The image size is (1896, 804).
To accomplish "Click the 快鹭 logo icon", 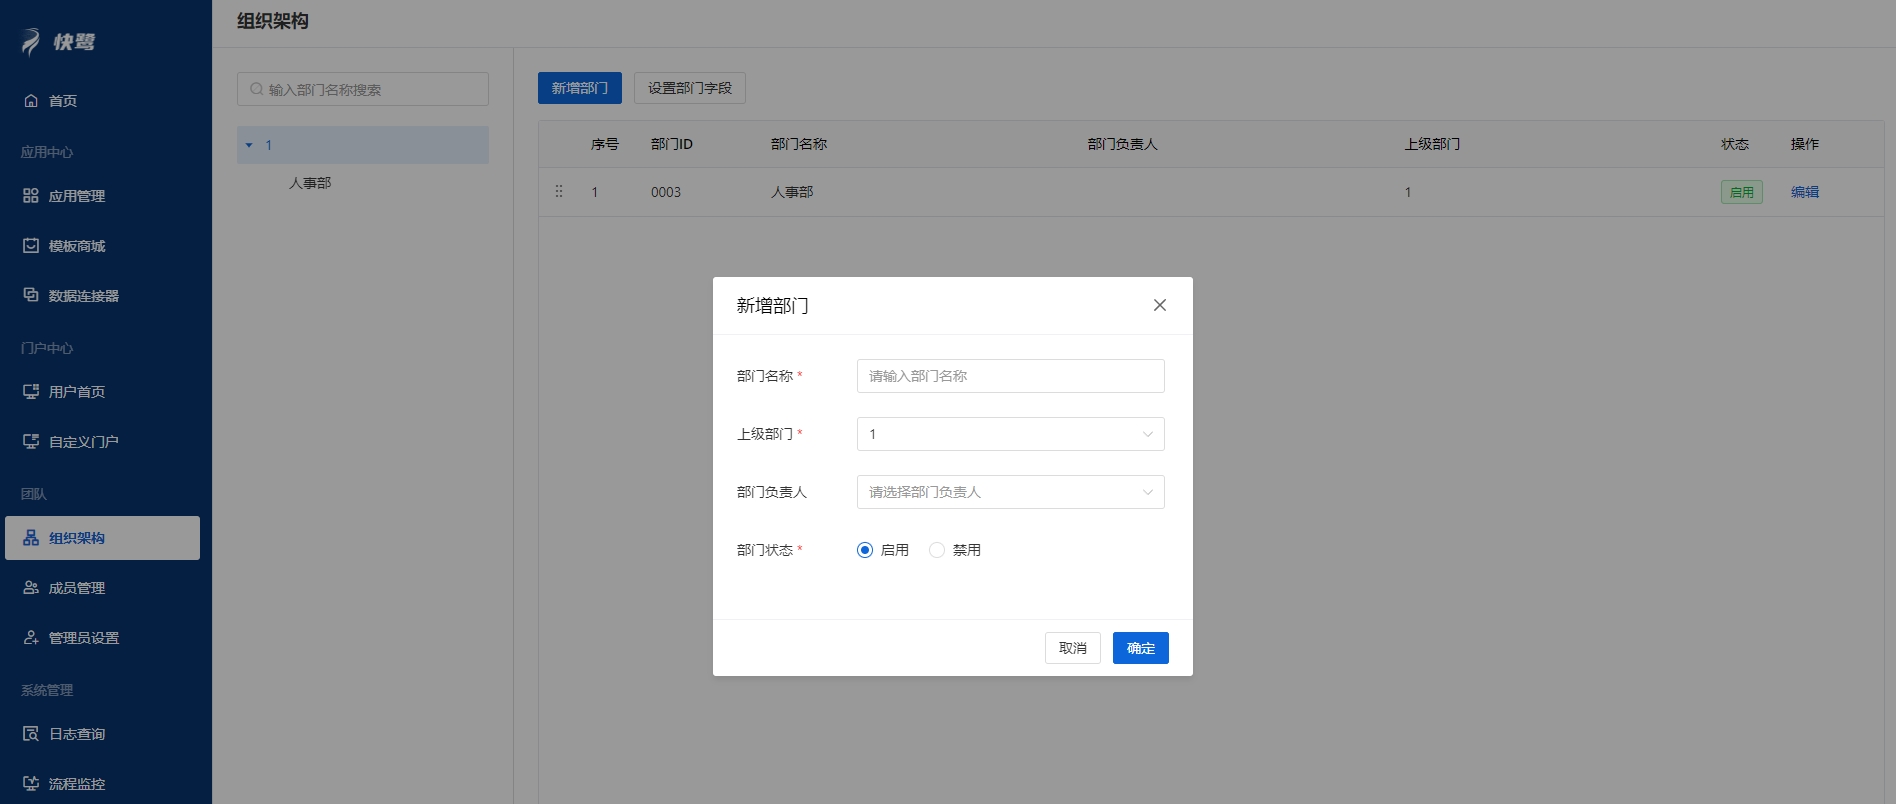I will point(31,42).
